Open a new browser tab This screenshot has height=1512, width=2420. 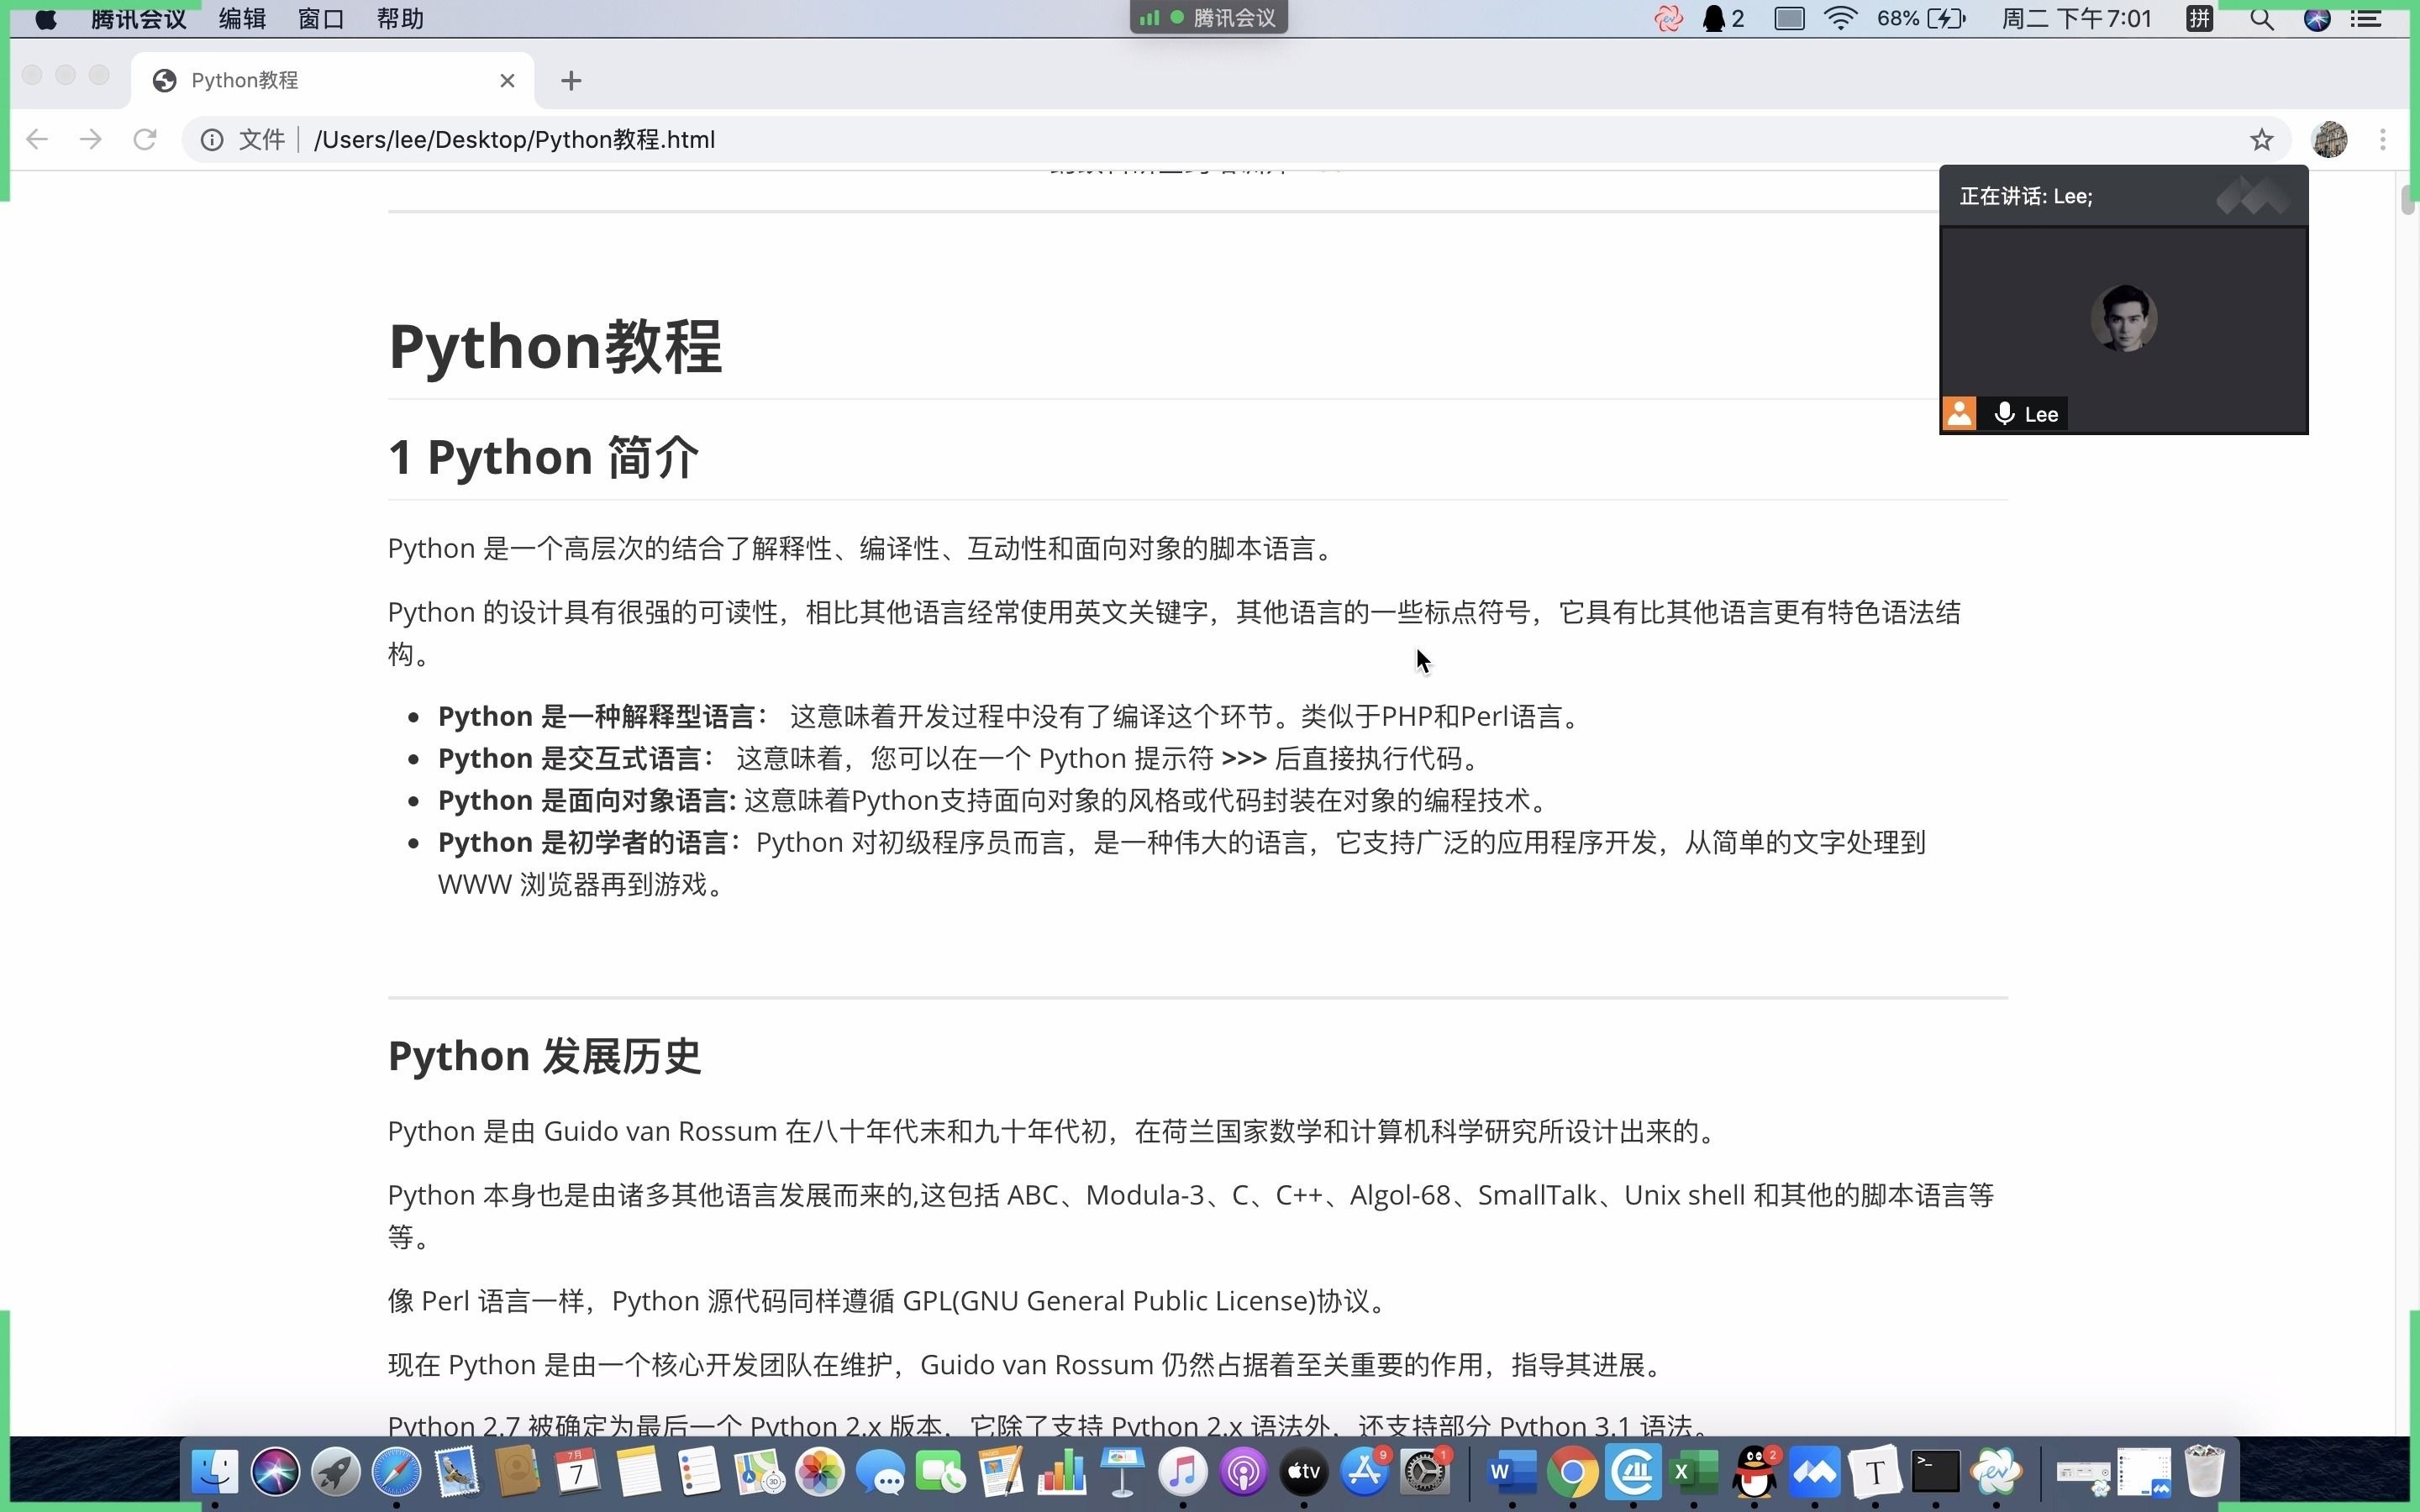(571, 81)
